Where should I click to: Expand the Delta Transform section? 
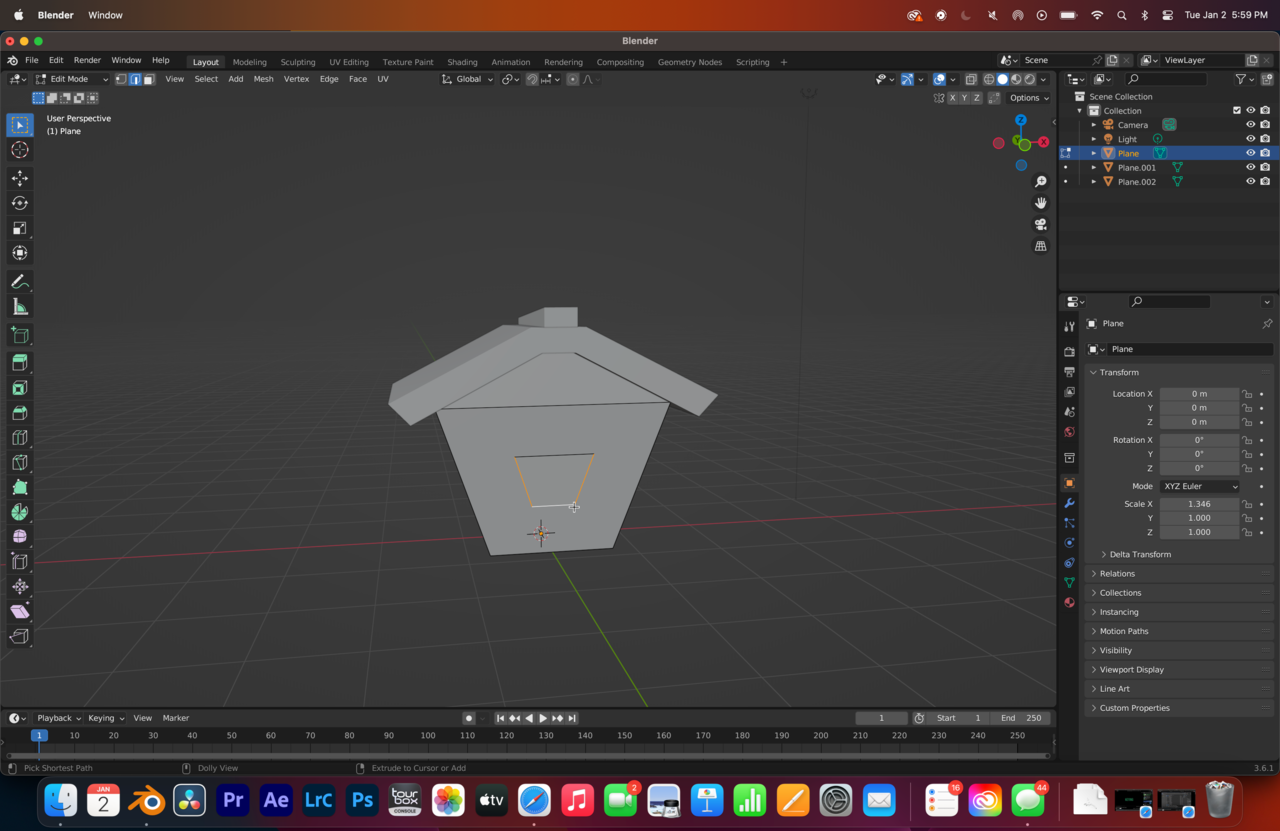(x=1139, y=554)
